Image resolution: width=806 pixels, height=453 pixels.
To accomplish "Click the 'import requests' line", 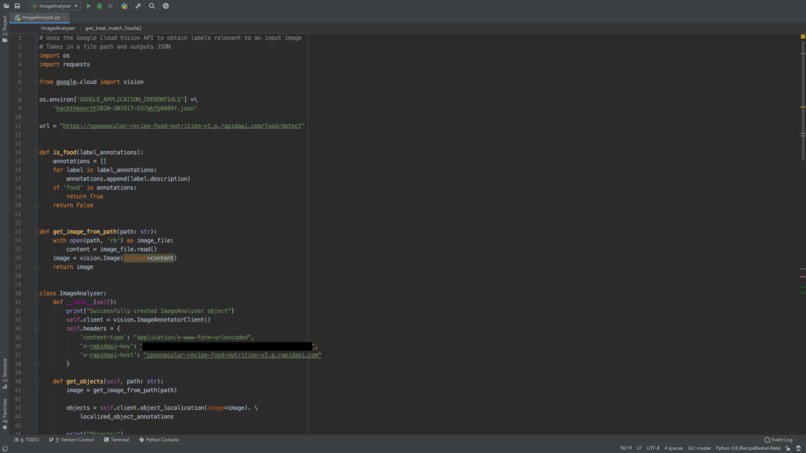I will pyautogui.click(x=65, y=64).
